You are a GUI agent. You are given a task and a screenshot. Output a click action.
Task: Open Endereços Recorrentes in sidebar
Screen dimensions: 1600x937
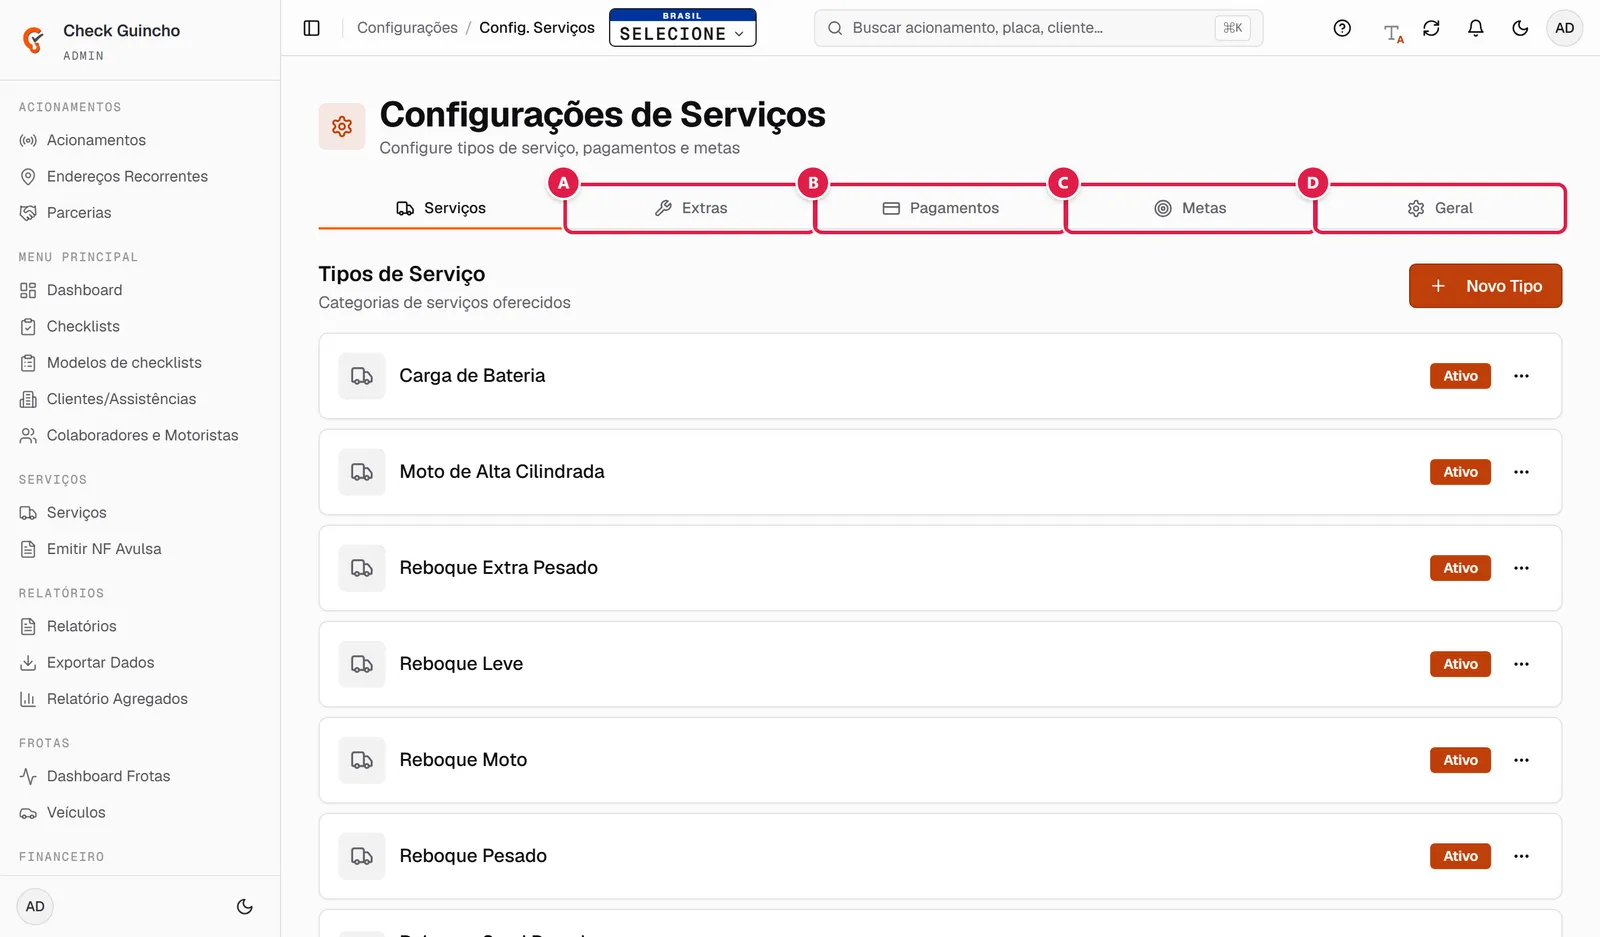coord(127,176)
